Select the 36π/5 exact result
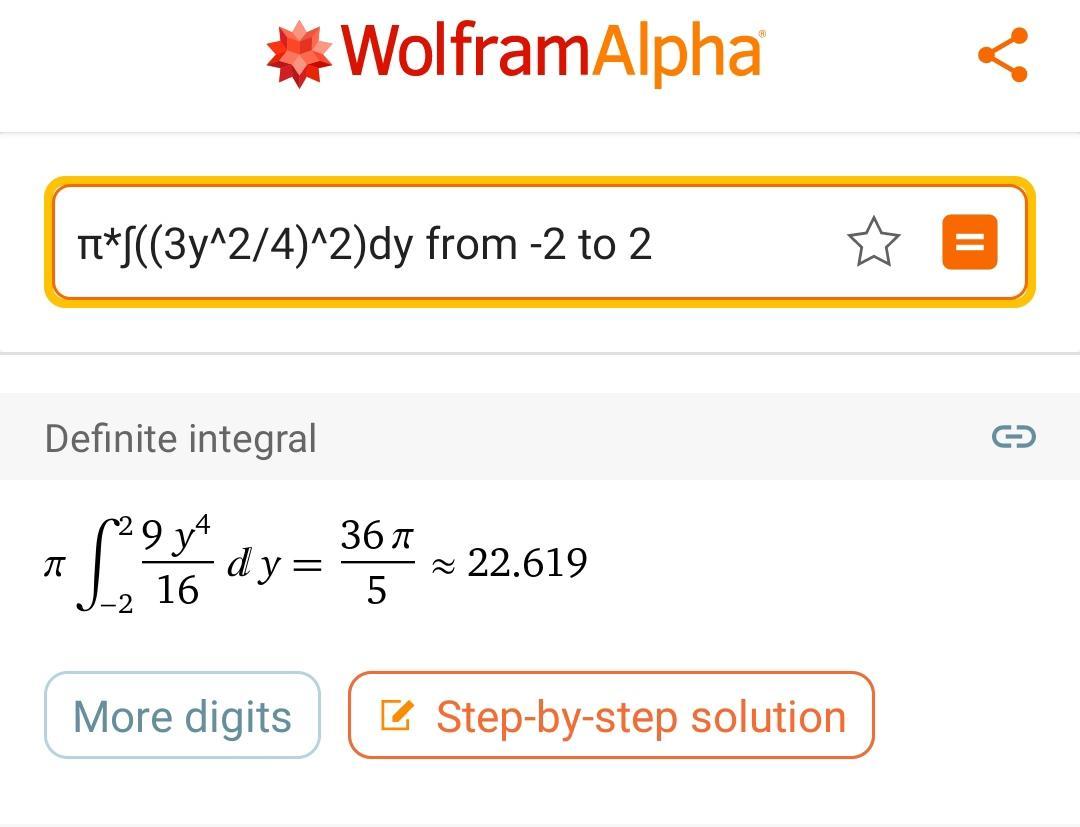Screen dimensions: 1080x827 click(x=376, y=563)
